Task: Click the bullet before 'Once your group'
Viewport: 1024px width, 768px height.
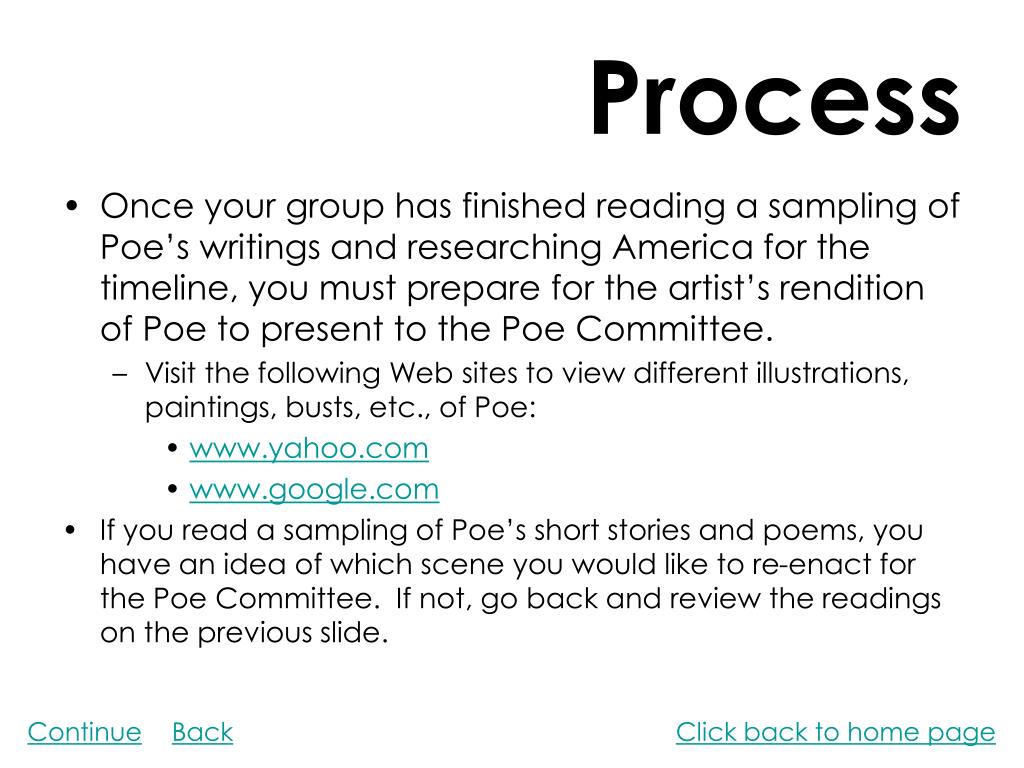Action: pyautogui.click(x=72, y=207)
